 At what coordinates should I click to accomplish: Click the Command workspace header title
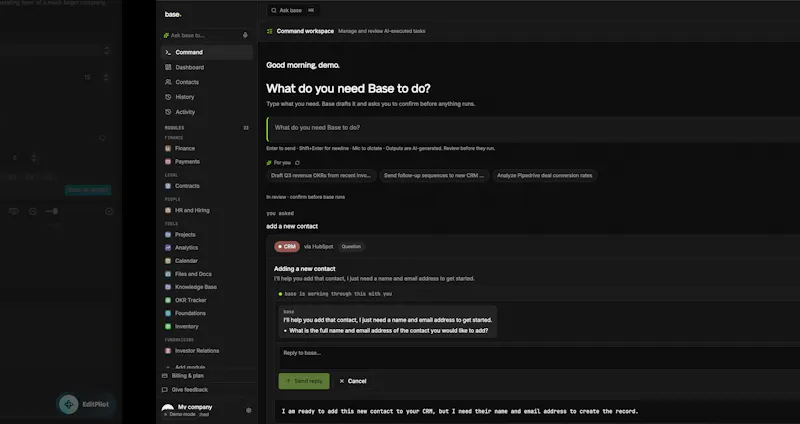[305, 31]
